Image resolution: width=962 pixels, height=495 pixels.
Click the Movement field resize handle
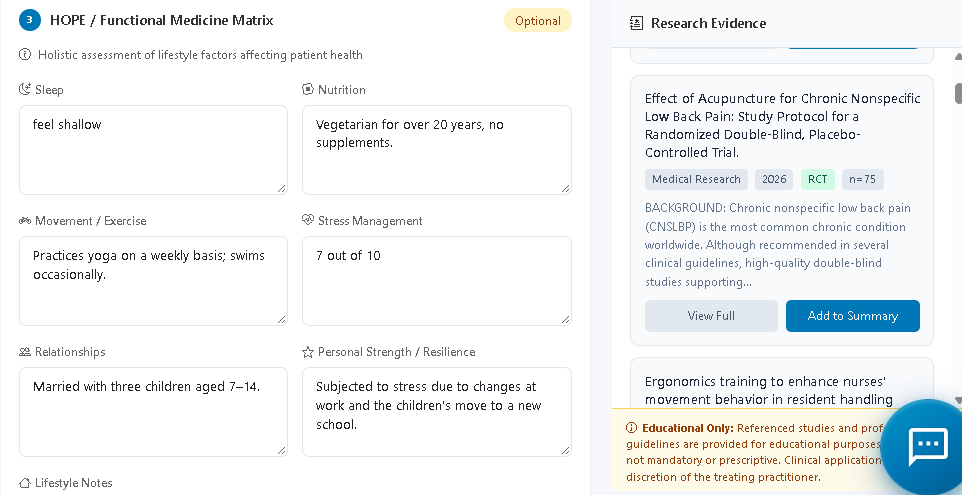pos(282,320)
